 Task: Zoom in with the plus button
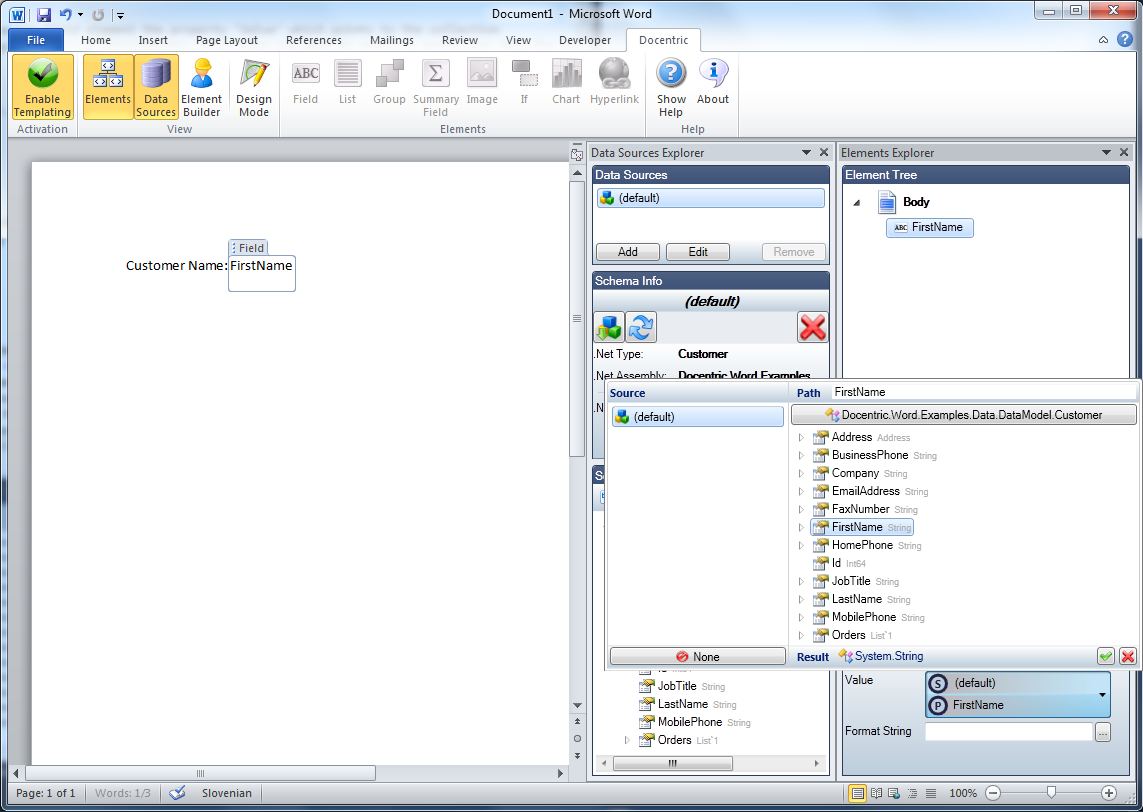[x=1109, y=793]
